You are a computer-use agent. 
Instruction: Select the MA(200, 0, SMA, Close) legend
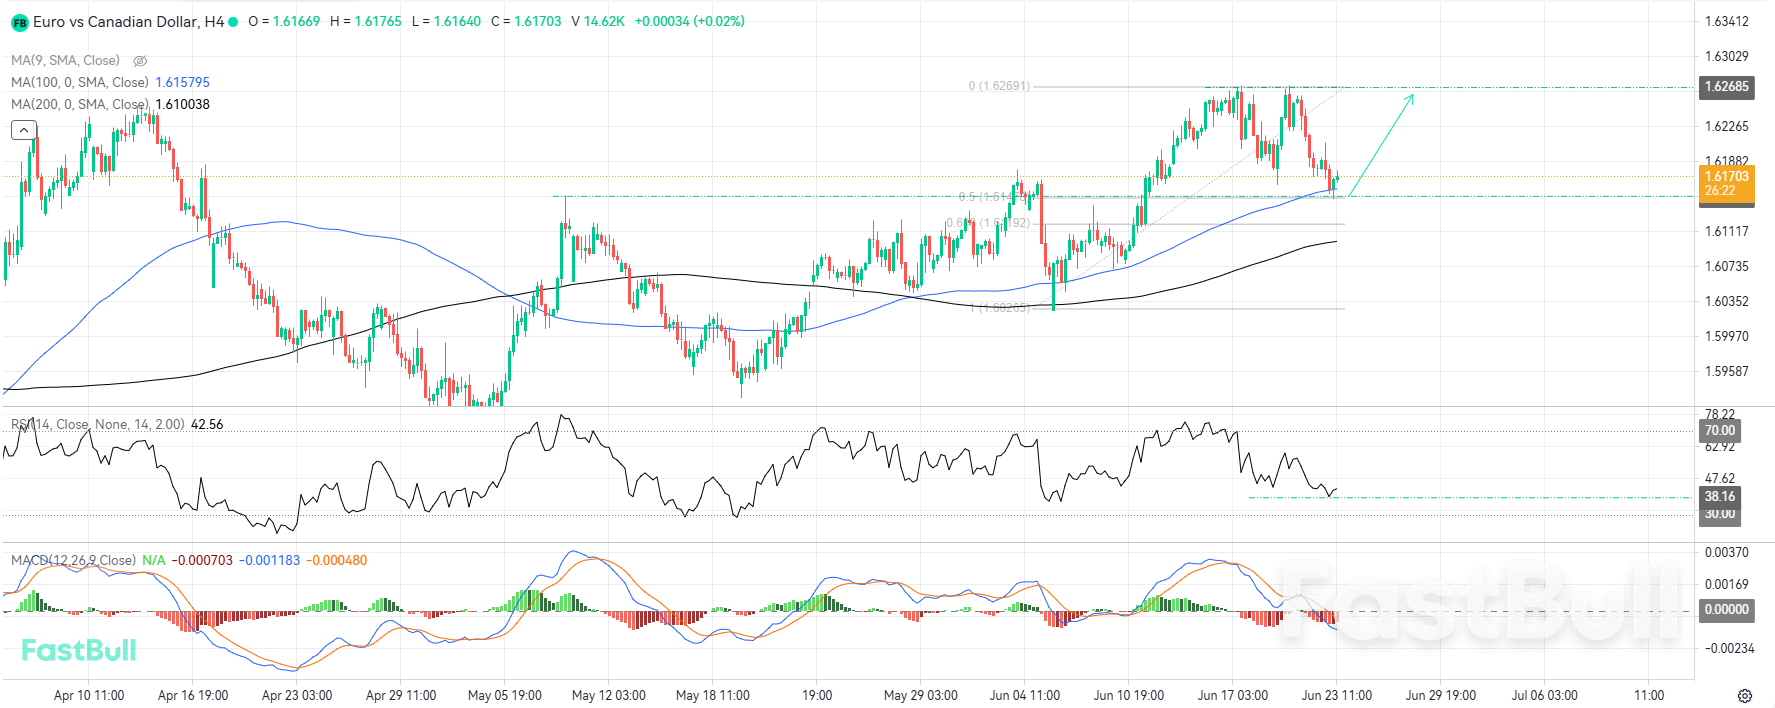[80, 105]
